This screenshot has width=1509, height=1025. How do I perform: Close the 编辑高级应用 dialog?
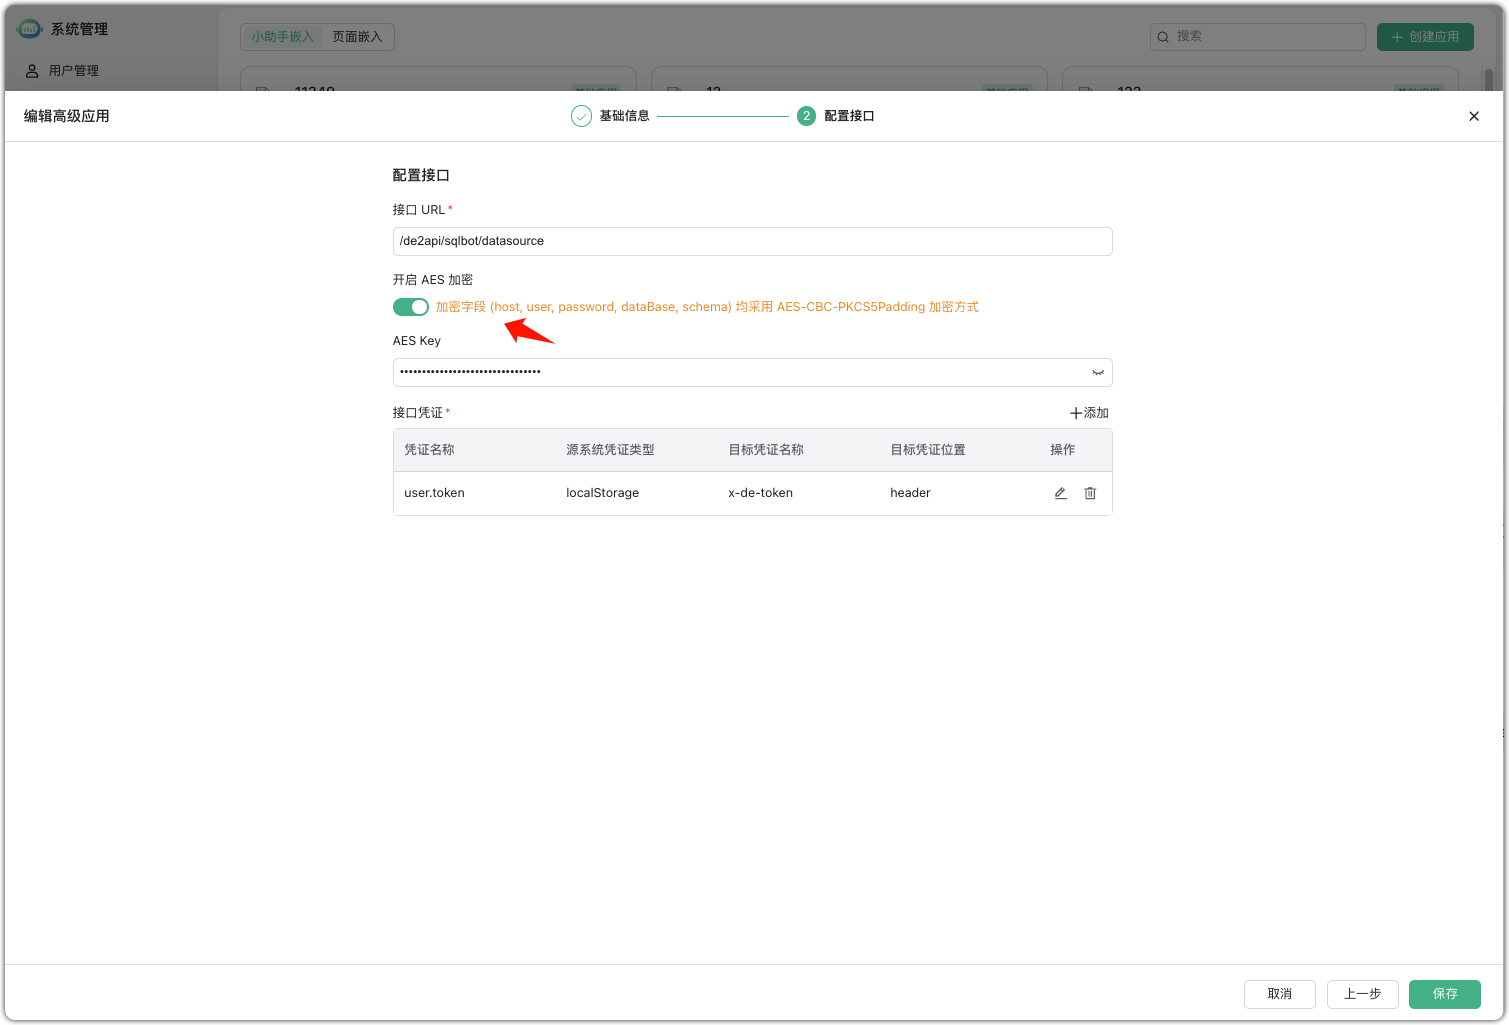(x=1473, y=116)
